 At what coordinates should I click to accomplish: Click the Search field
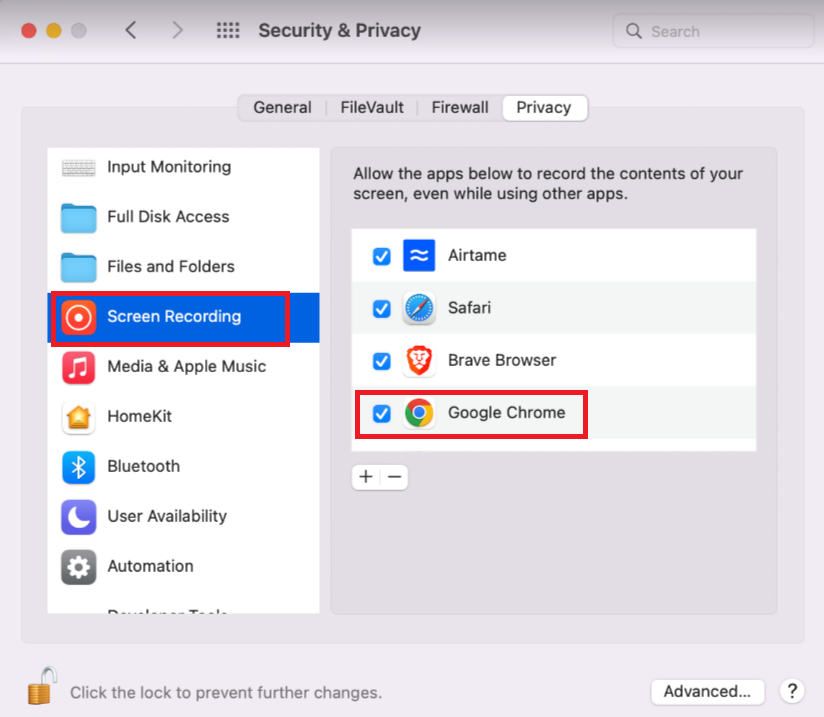pos(712,31)
